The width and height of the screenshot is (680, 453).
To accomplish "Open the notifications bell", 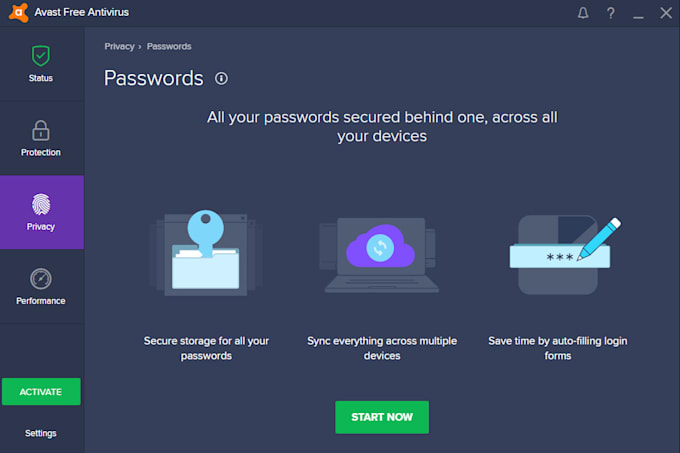I will 584,13.
